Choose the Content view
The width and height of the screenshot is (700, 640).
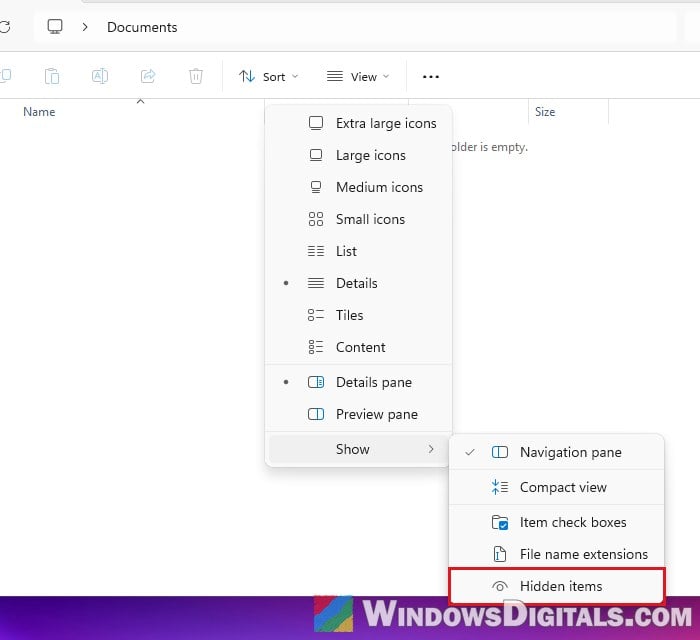click(358, 347)
